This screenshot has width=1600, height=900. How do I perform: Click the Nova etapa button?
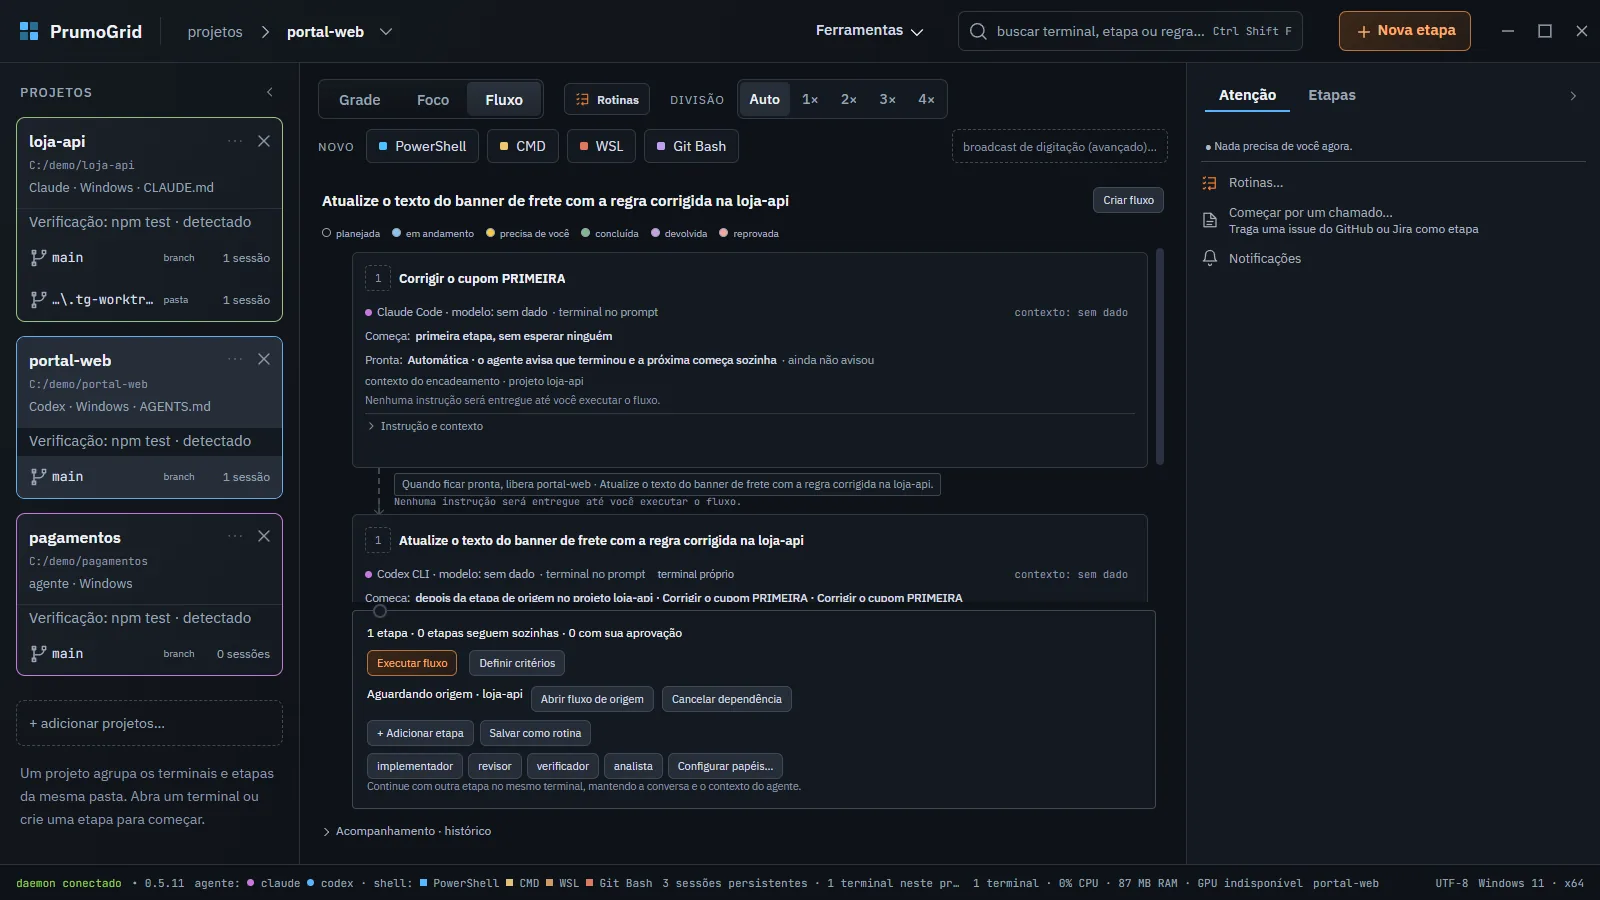pos(1405,31)
